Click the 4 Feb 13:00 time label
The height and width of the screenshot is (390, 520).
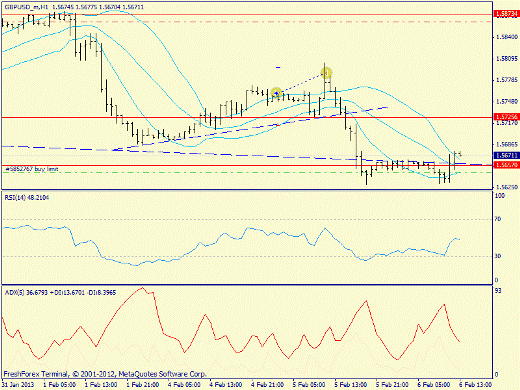pos(226,384)
